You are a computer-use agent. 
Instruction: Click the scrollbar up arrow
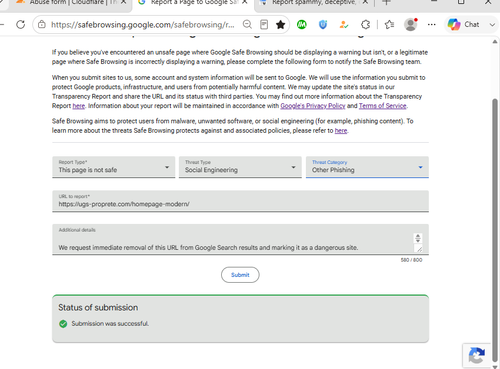pos(495,42)
